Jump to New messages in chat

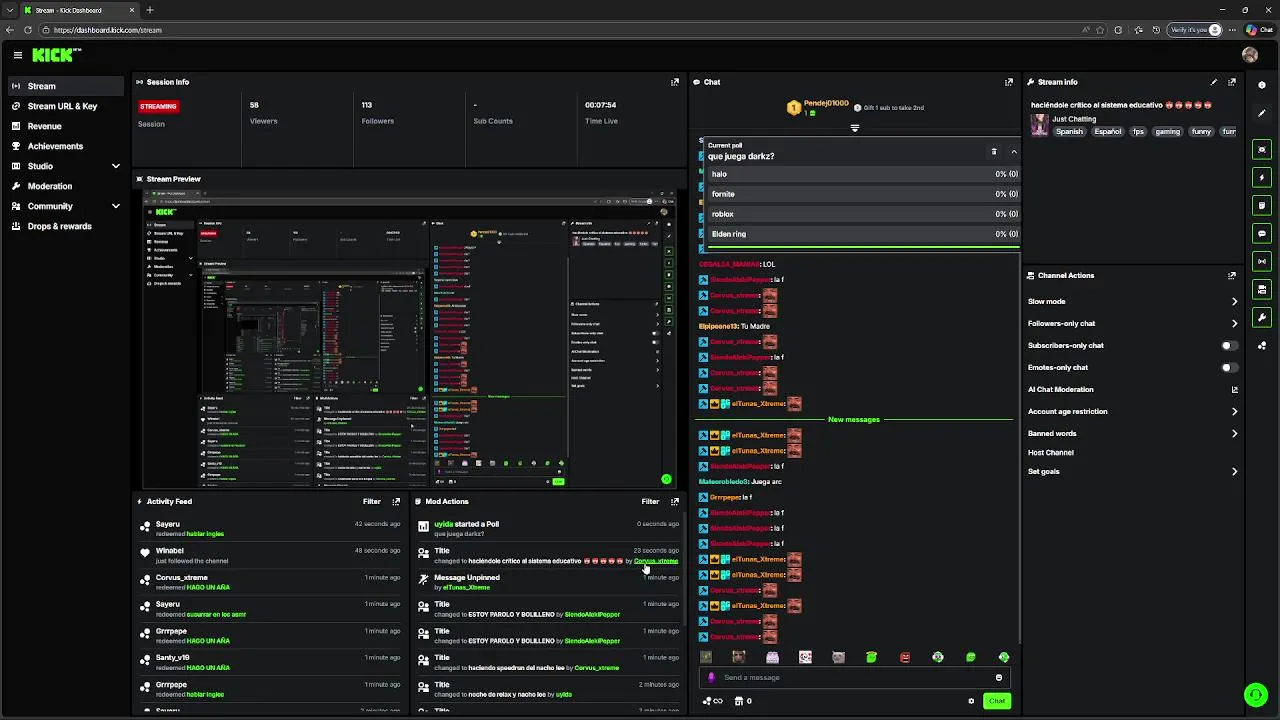tap(854, 419)
